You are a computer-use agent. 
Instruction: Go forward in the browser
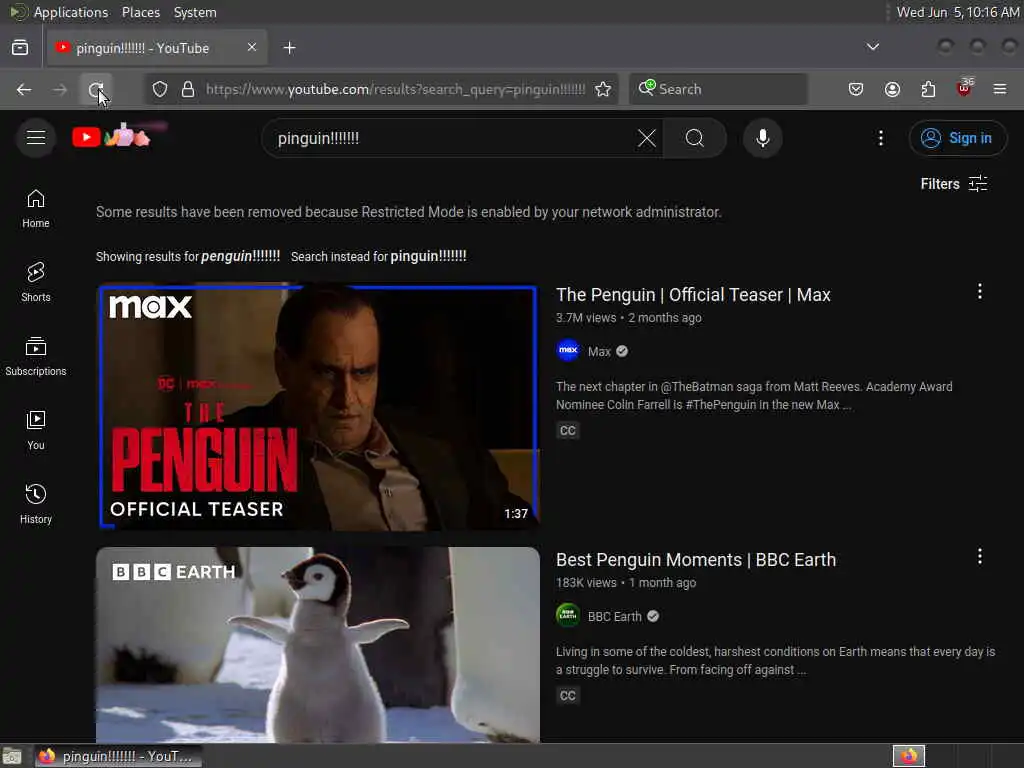(59, 89)
